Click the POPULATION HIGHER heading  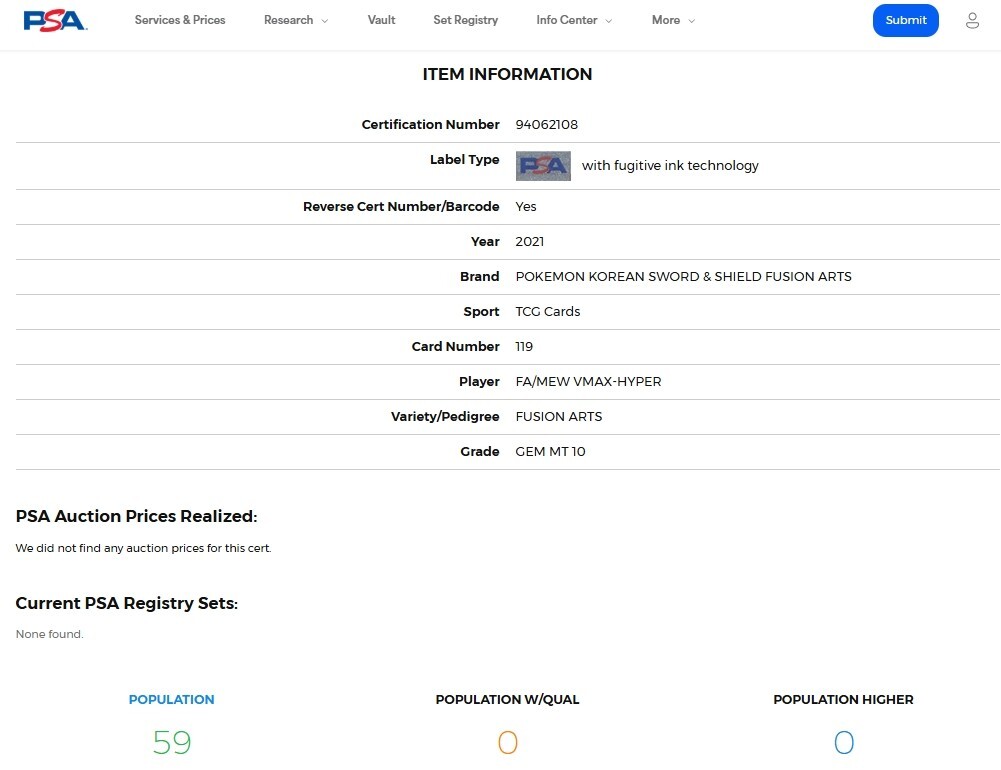pos(843,699)
